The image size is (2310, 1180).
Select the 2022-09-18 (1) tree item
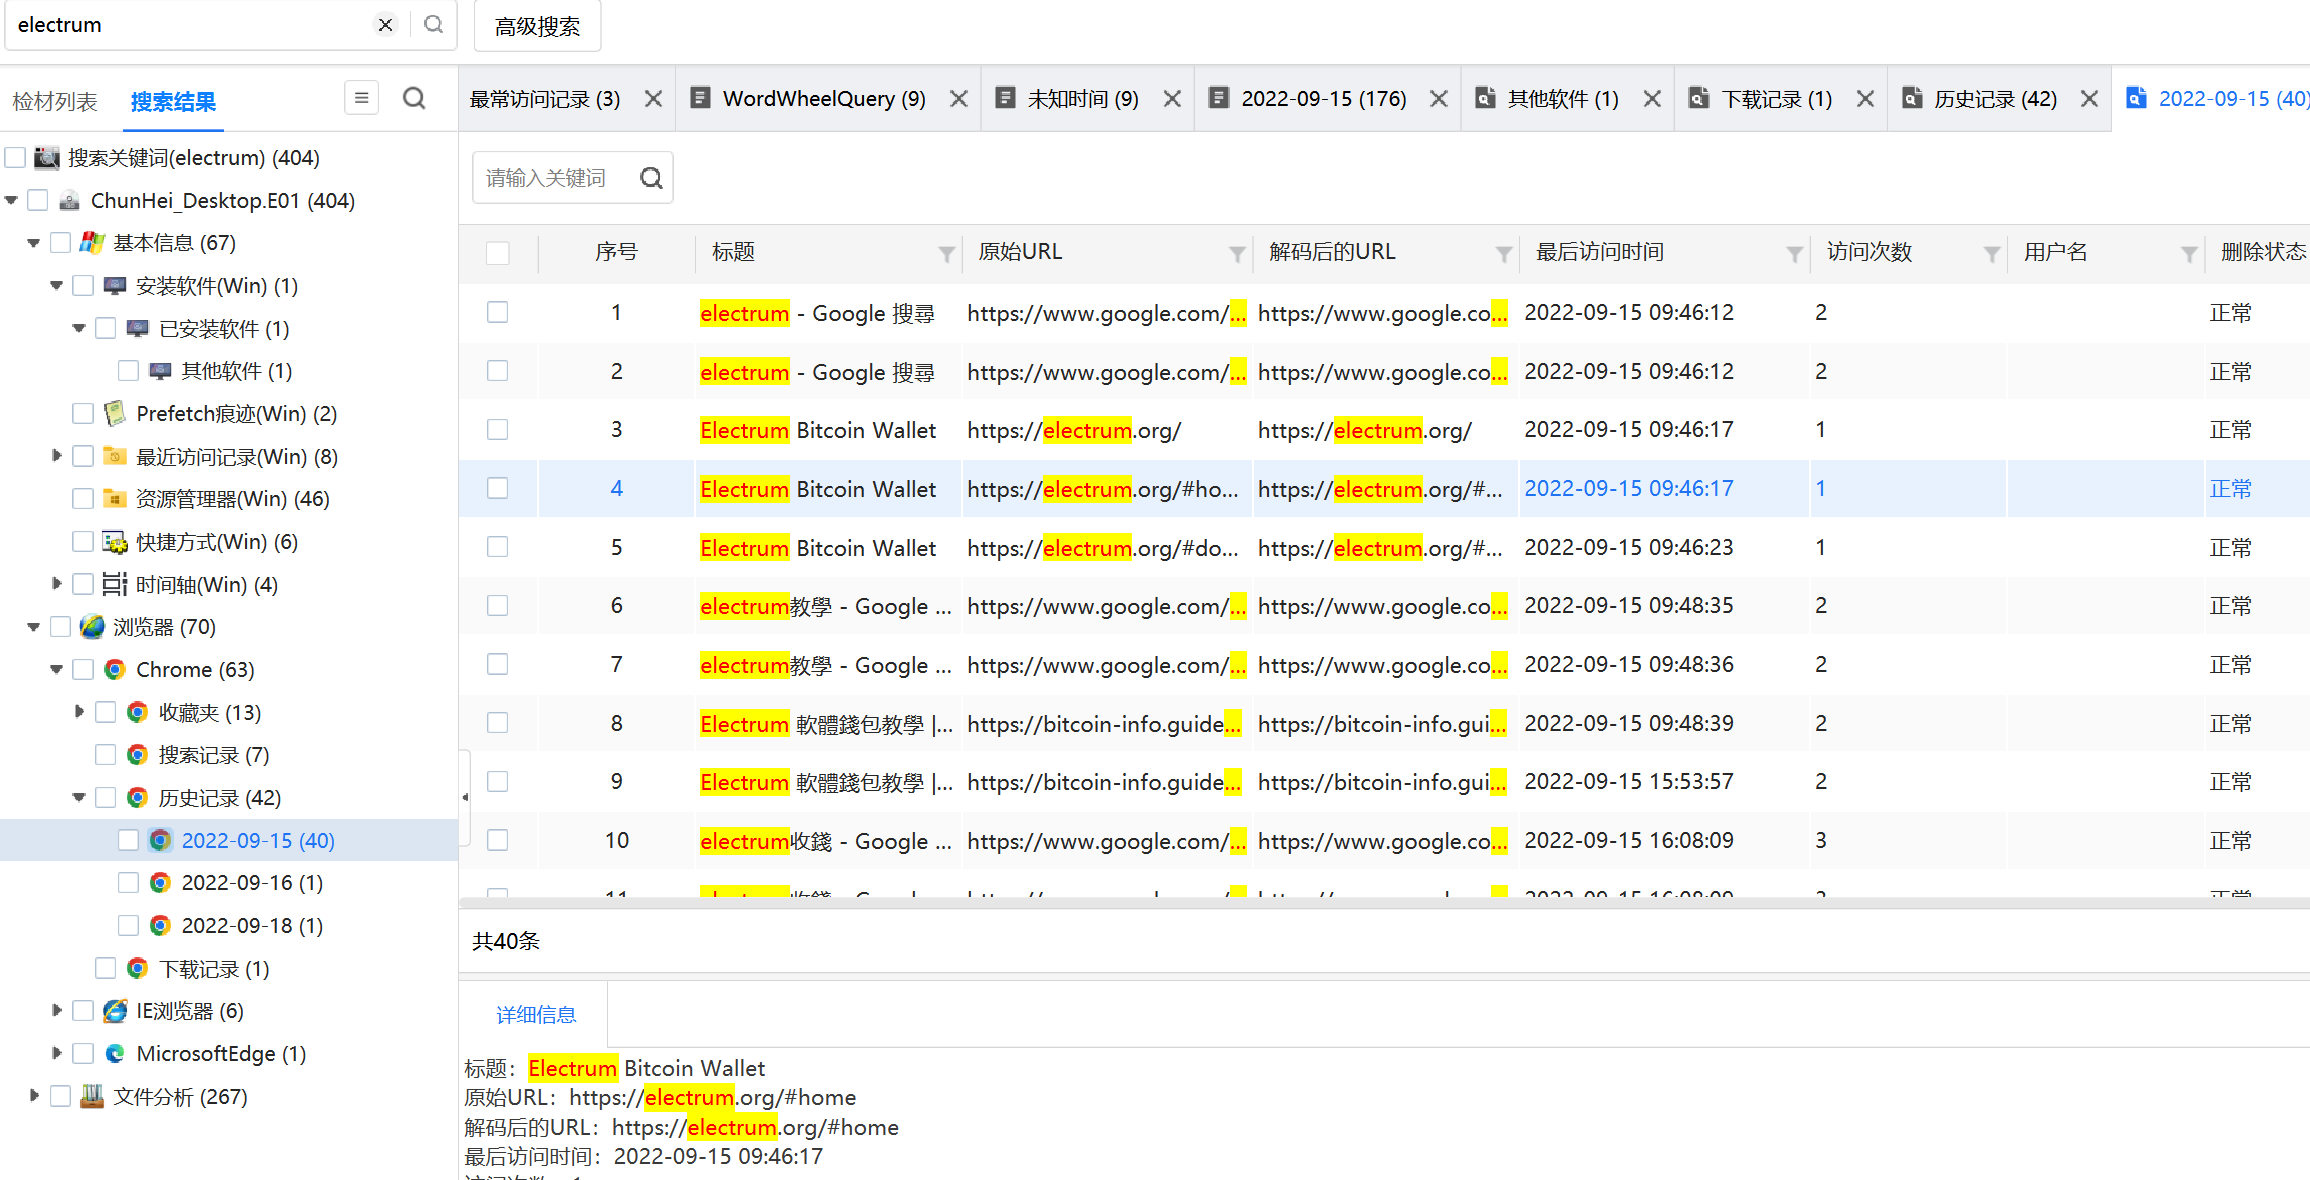click(252, 925)
